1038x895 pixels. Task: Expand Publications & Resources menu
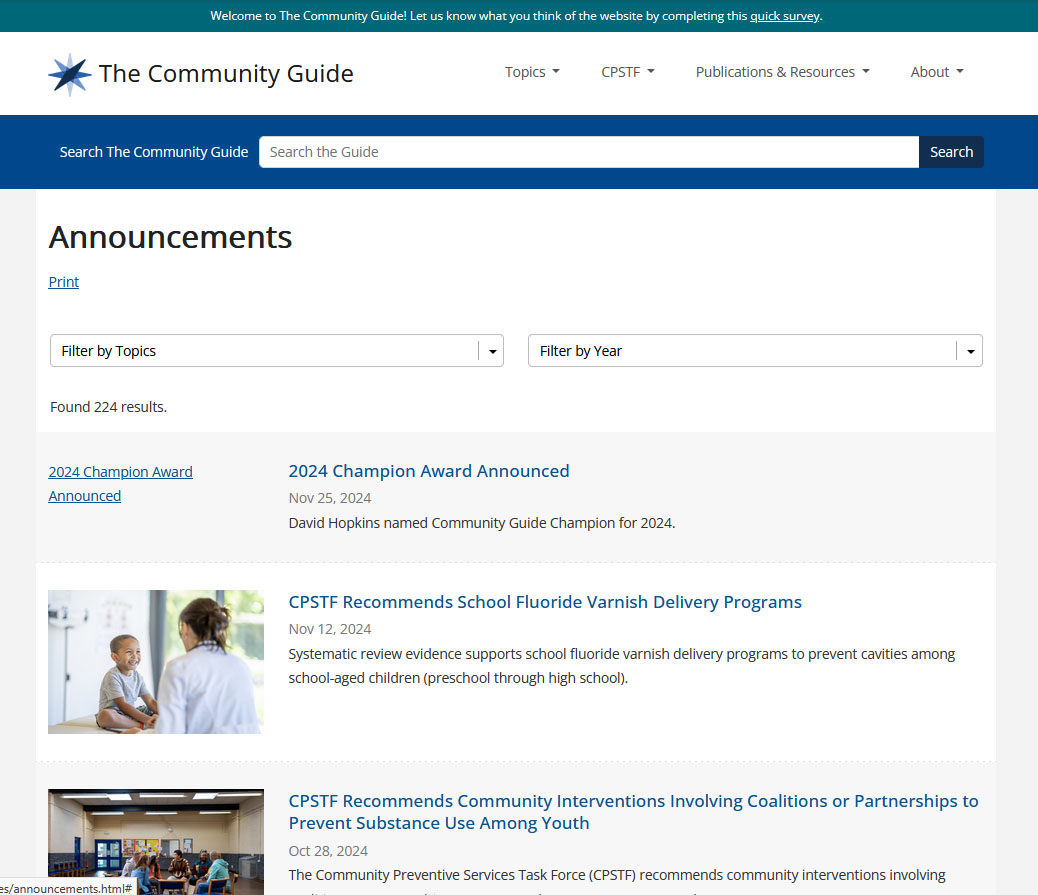(782, 72)
